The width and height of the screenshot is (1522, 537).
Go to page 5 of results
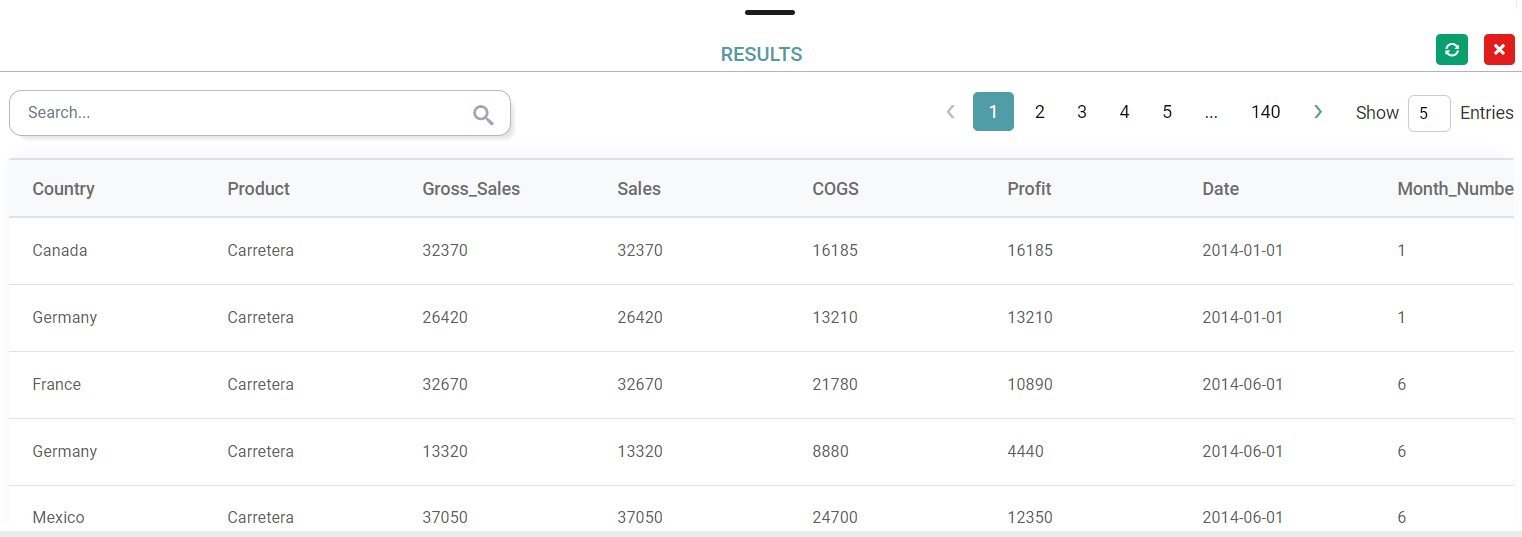point(1167,112)
